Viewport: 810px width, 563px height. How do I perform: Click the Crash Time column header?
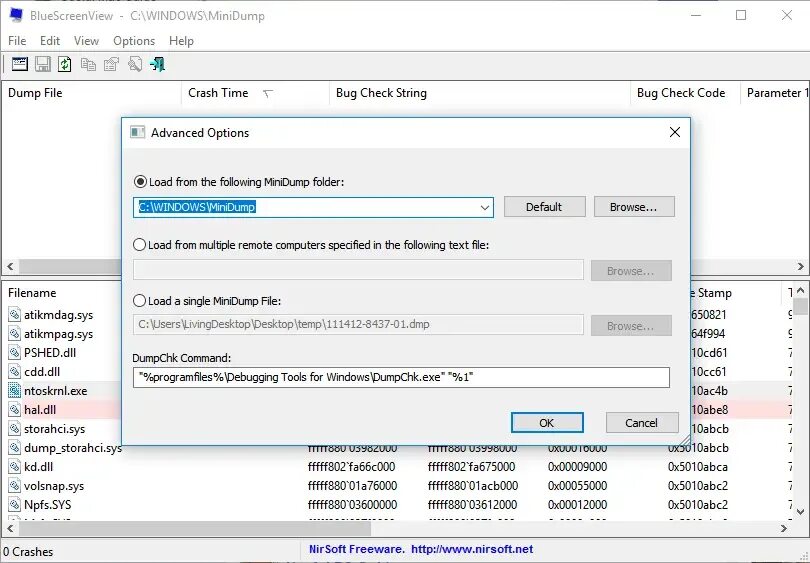pyautogui.click(x=255, y=93)
